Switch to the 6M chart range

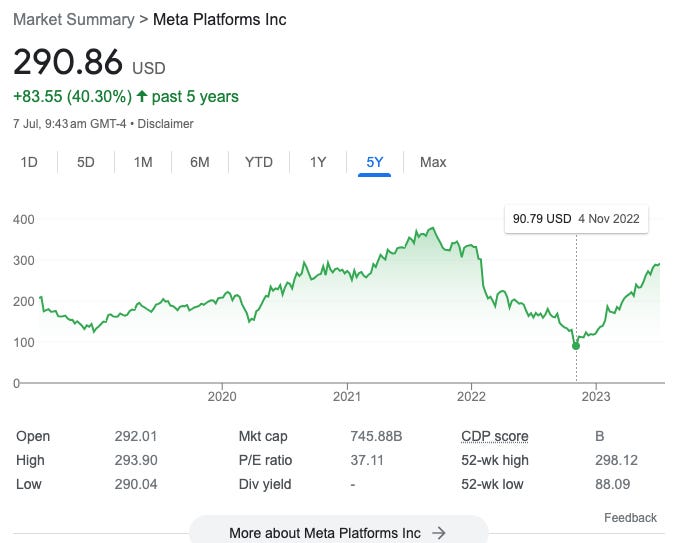(199, 162)
